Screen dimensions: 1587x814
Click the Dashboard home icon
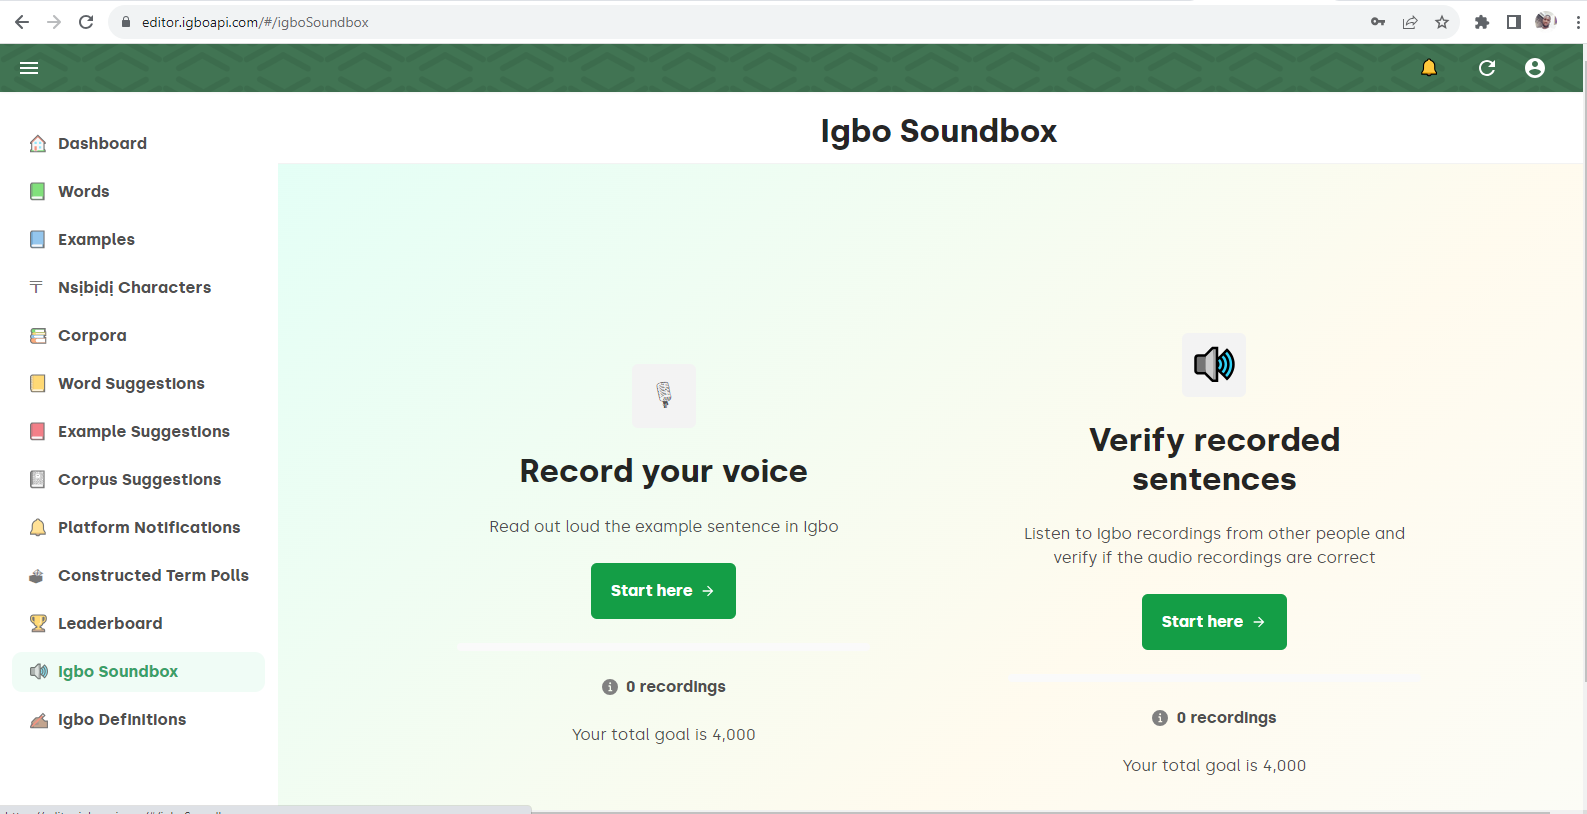point(38,143)
